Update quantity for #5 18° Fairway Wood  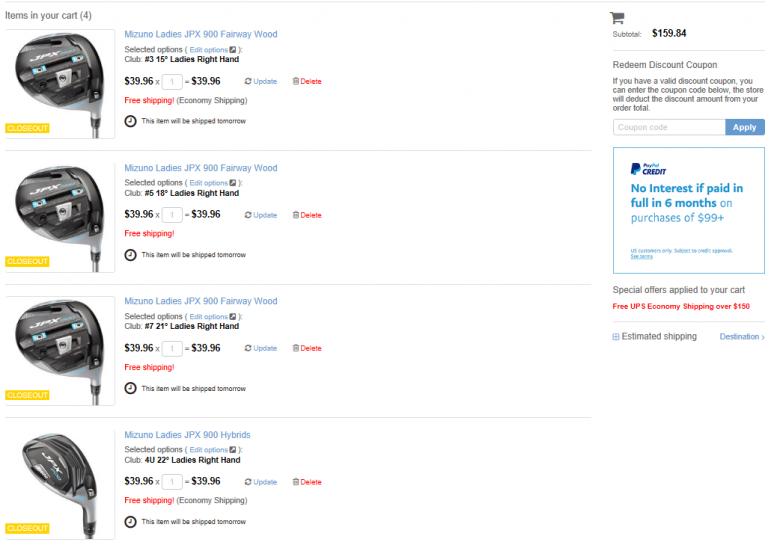click(x=261, y=215)
